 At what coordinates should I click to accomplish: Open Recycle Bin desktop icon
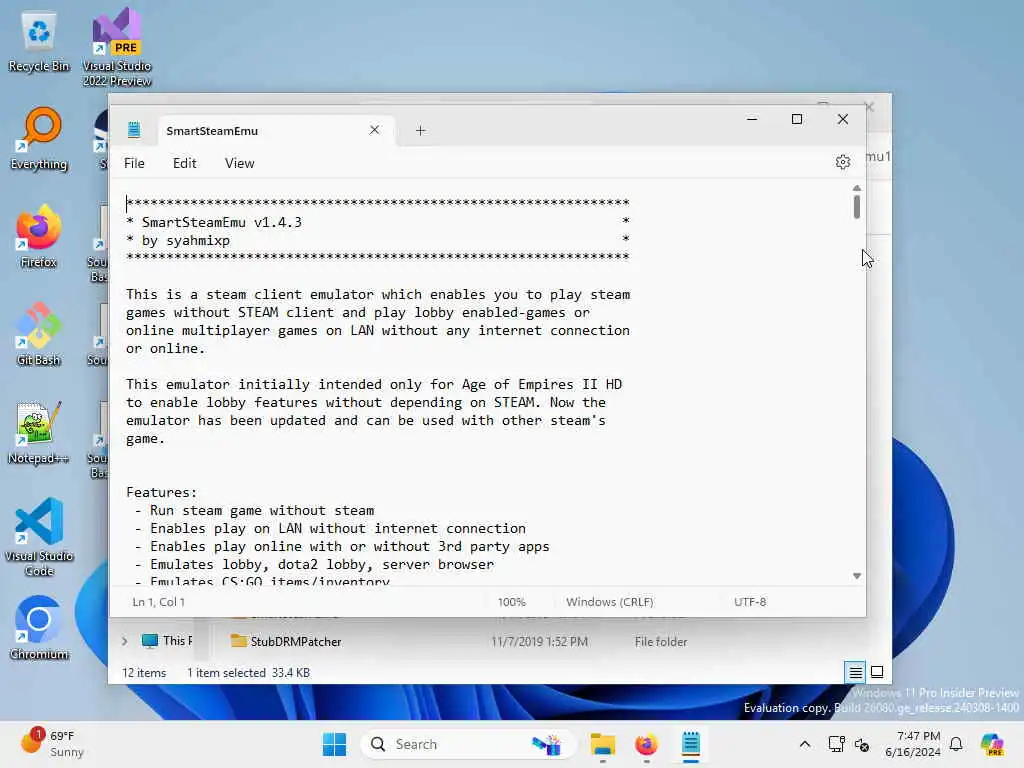(39, 42)
